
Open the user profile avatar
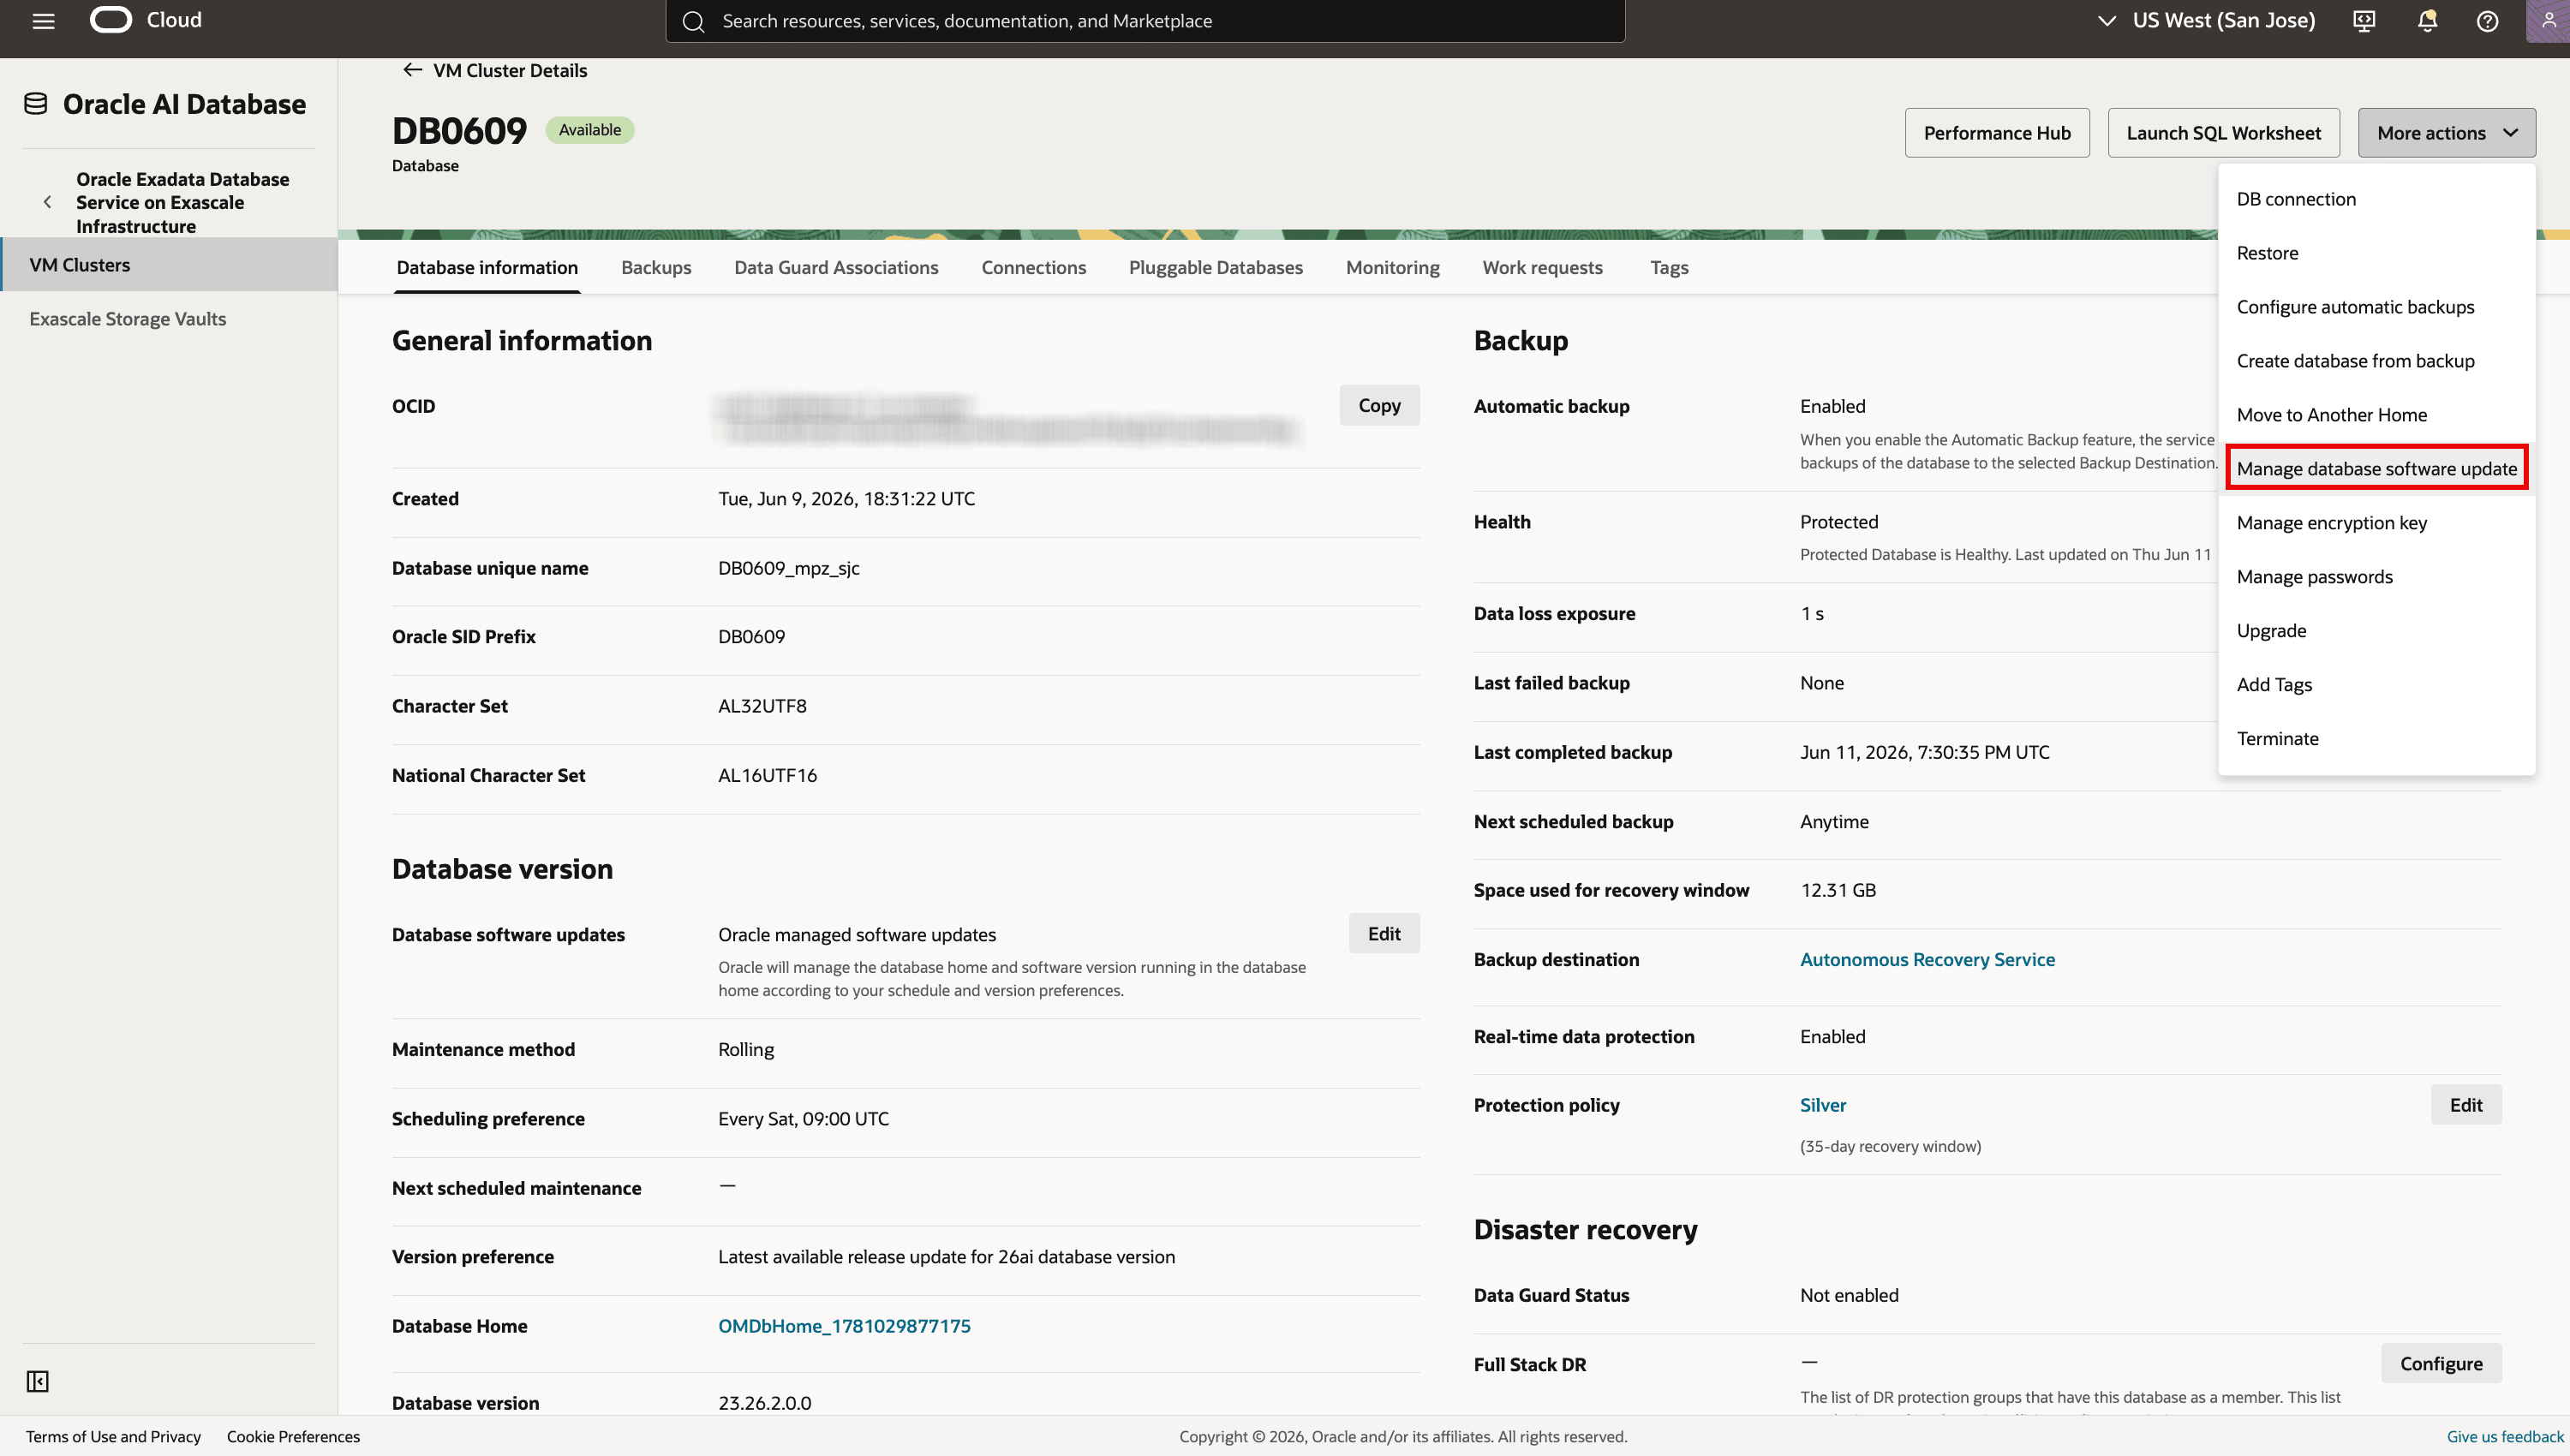tap(2548, 21)
